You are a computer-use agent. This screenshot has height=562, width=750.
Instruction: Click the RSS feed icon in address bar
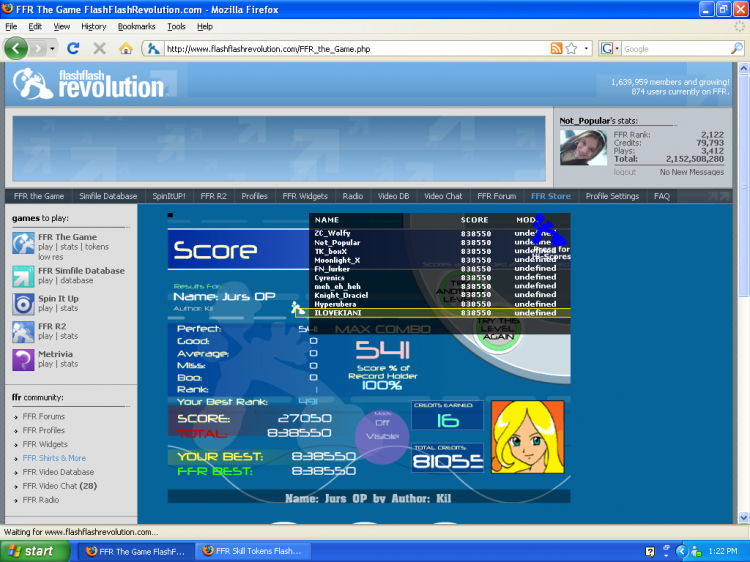556,48
